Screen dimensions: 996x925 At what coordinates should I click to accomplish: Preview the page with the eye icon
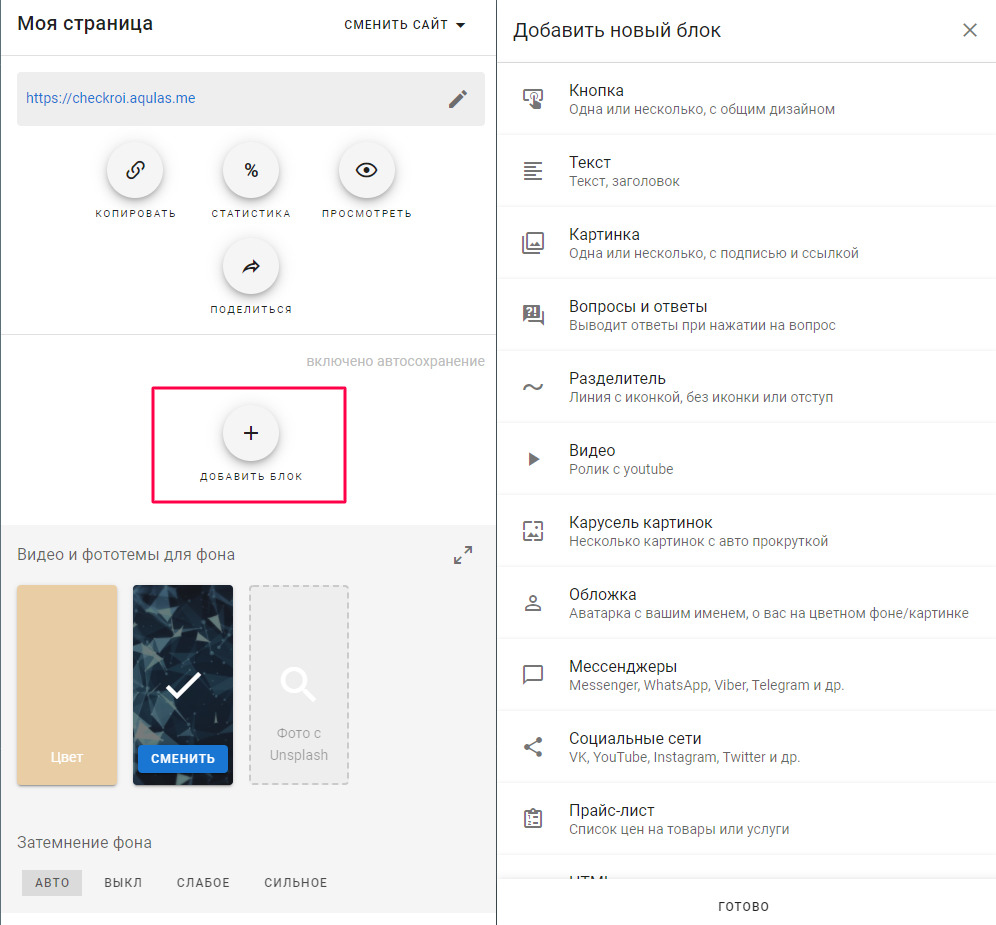pyautogui.click(x=367, y=171)
